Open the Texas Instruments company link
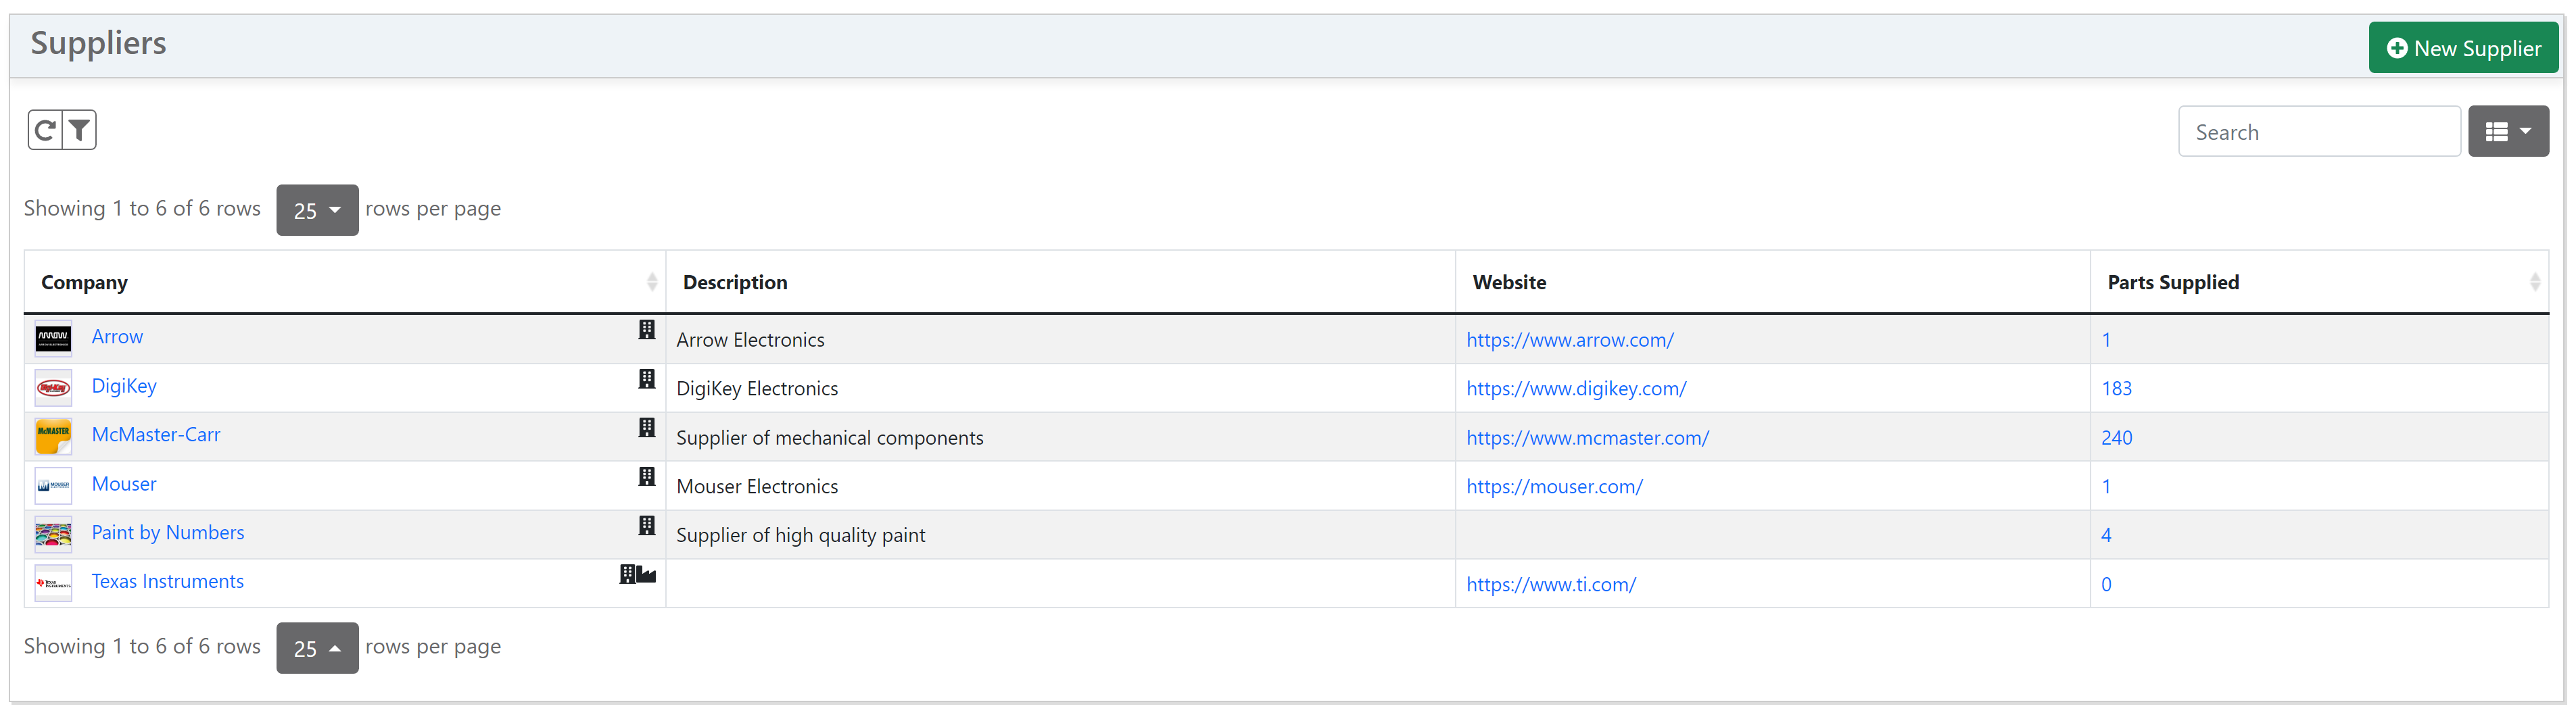This screenshot has height=717, width=2576. pyautogui.click(x=168, y=582)
